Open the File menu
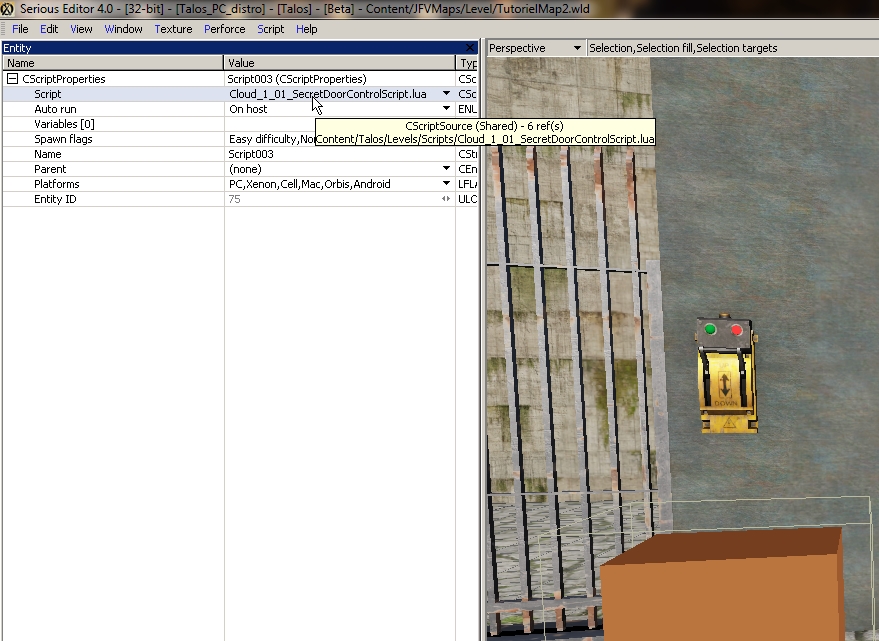 coord(20,29)
